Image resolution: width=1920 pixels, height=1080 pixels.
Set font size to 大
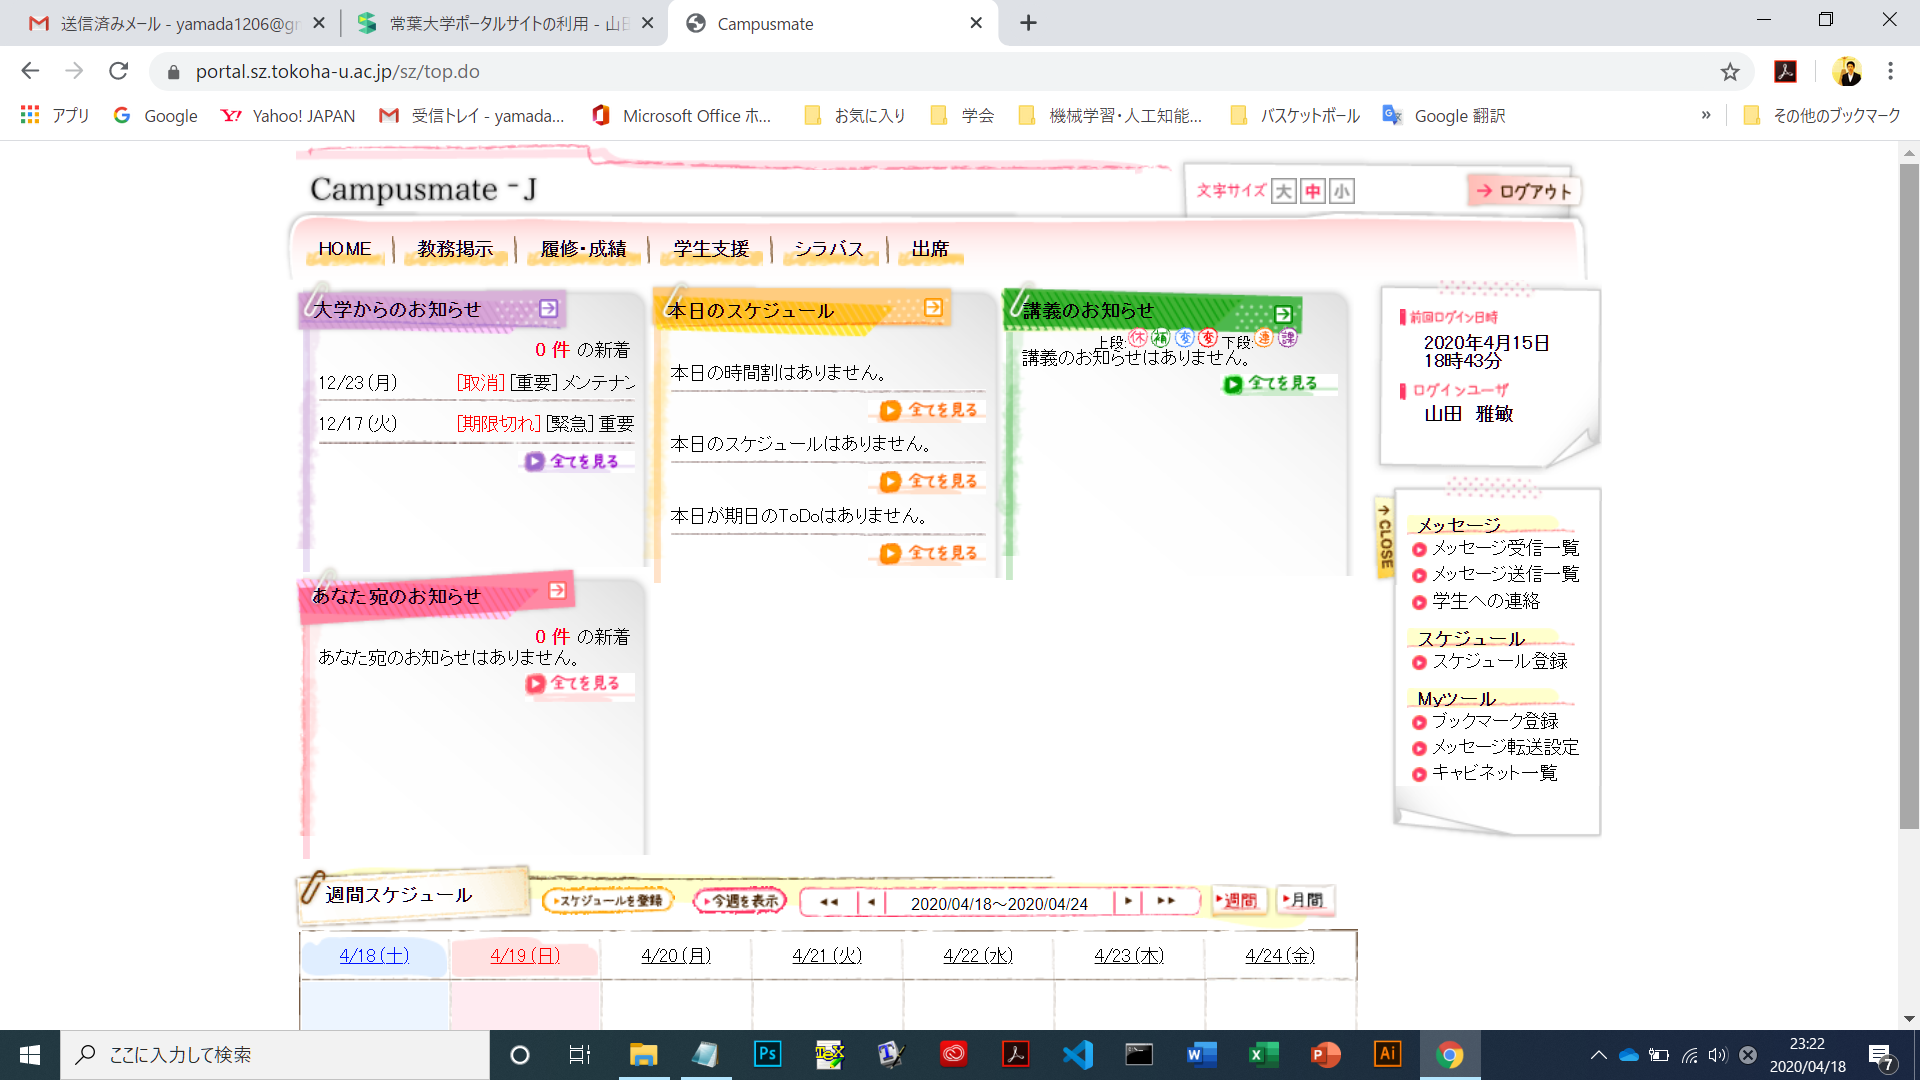pyautogui.click(x=1284, y=191)
